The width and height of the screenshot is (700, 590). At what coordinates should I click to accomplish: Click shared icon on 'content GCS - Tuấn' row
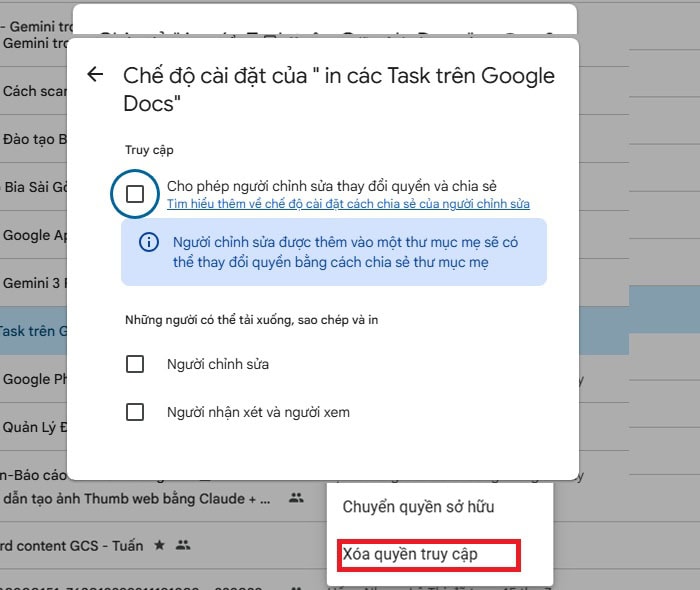click(183, 545)
